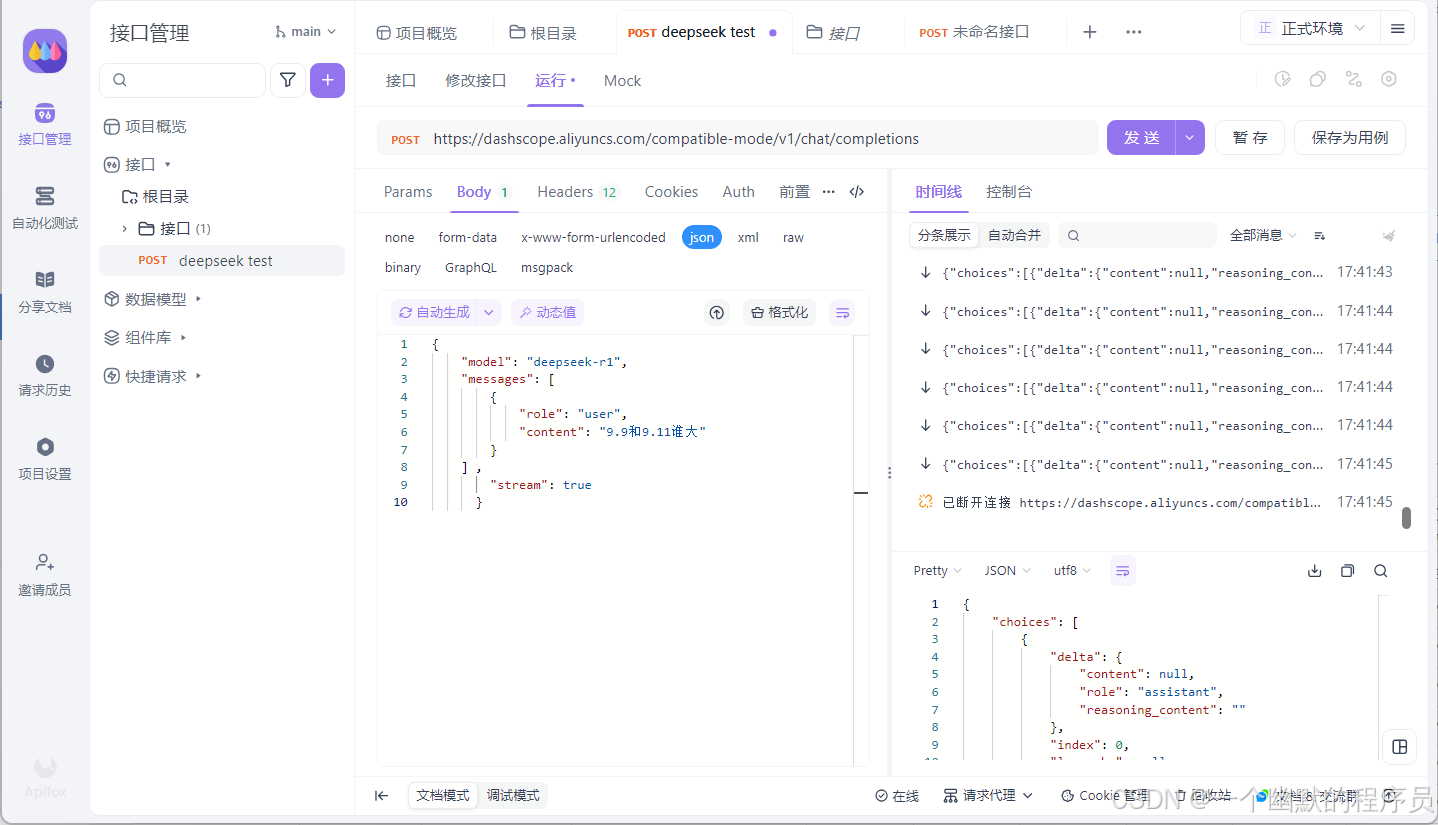Viewport: 1438px width, 825px height.
Task: Toggle the layout panel icon bottom right
Action: [x=1400, y=747]
